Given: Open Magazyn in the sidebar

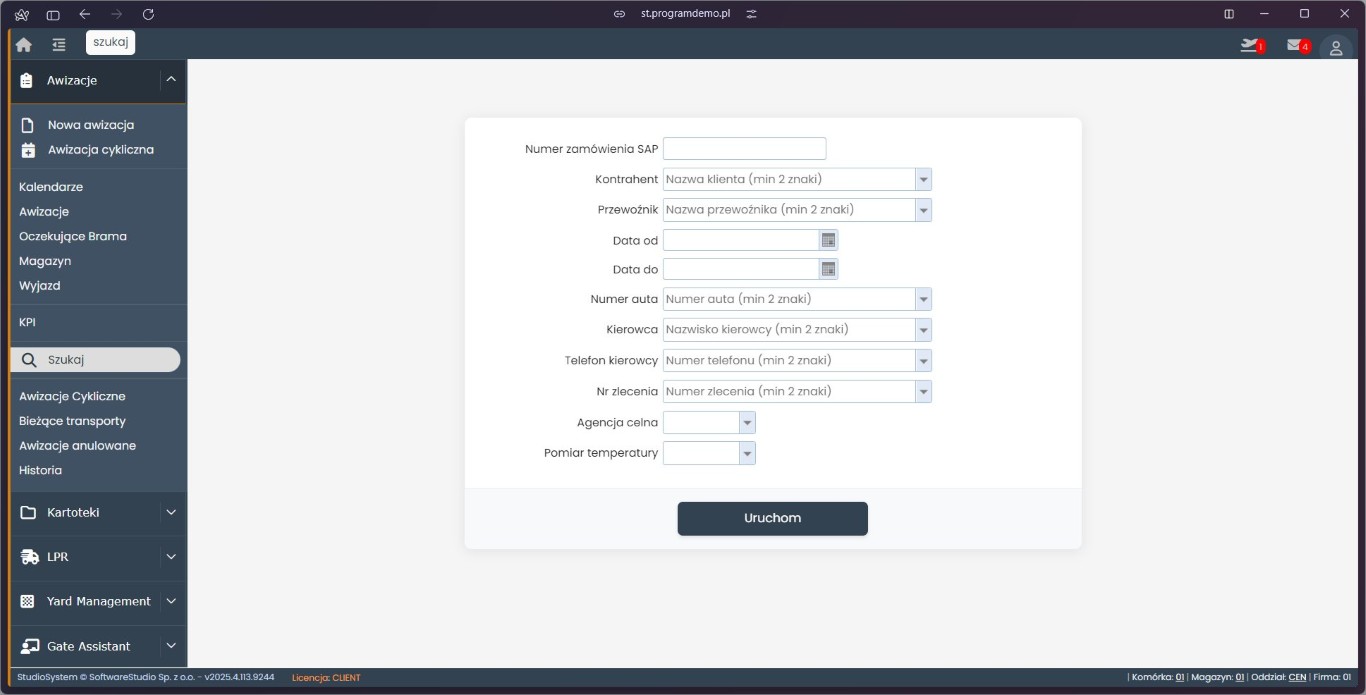Looking at the screenshot, I should click(45, 261).
